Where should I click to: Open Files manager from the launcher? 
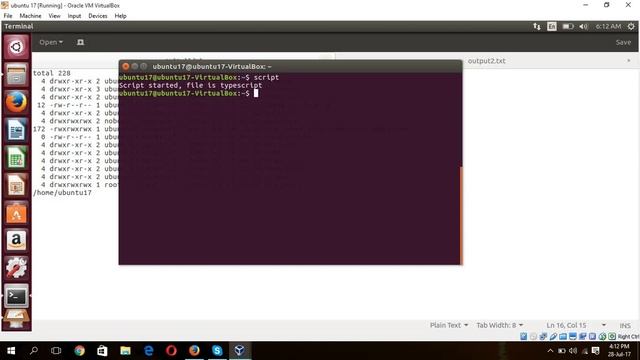coord(16,75)
